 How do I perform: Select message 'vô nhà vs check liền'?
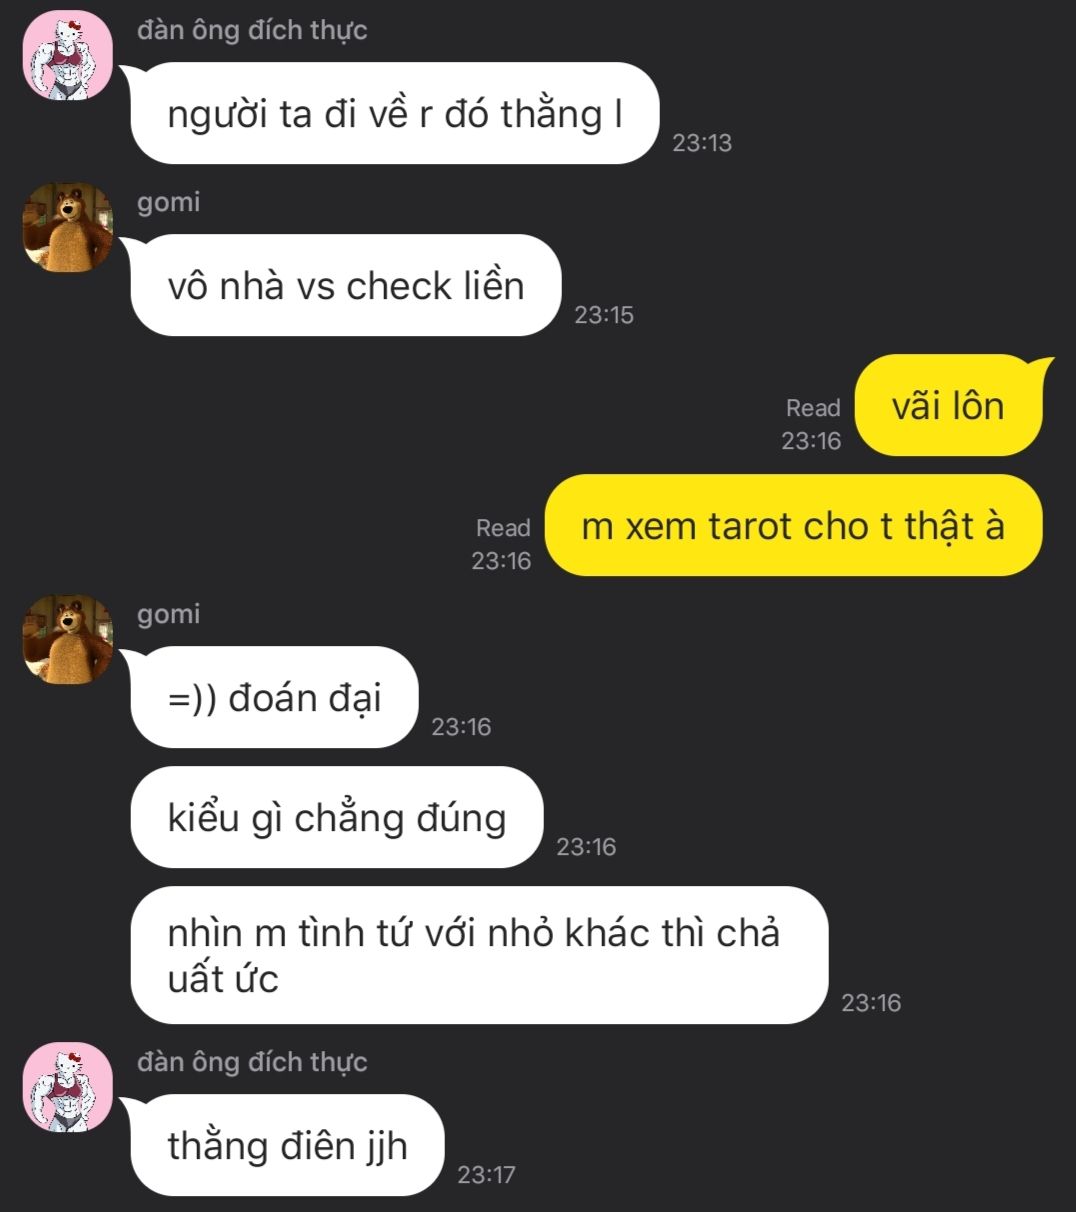coord(345,286)
